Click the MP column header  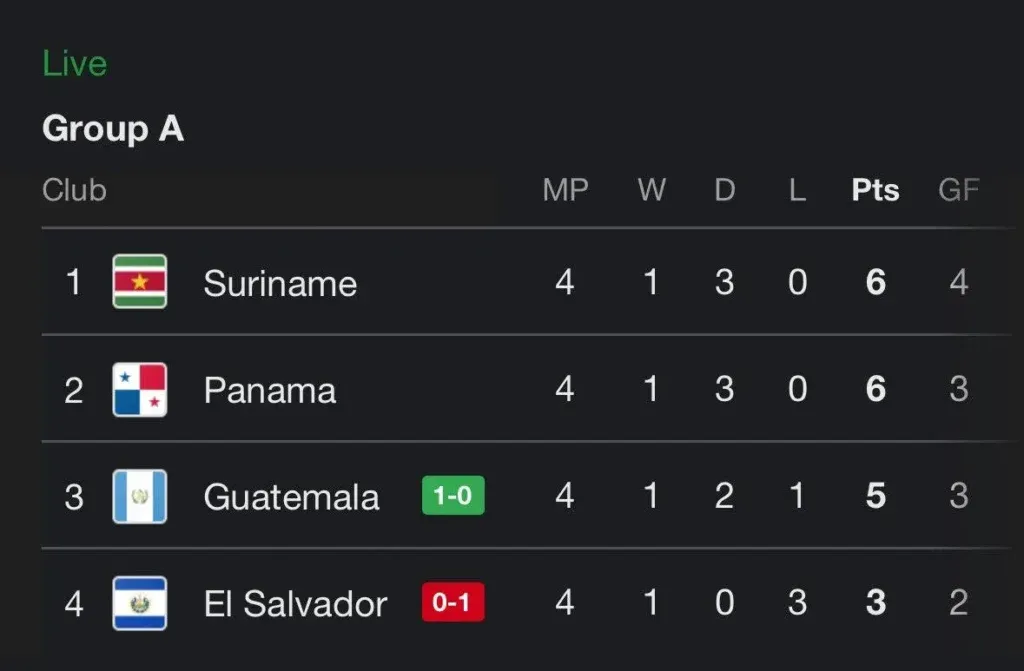tap(565, 190)
